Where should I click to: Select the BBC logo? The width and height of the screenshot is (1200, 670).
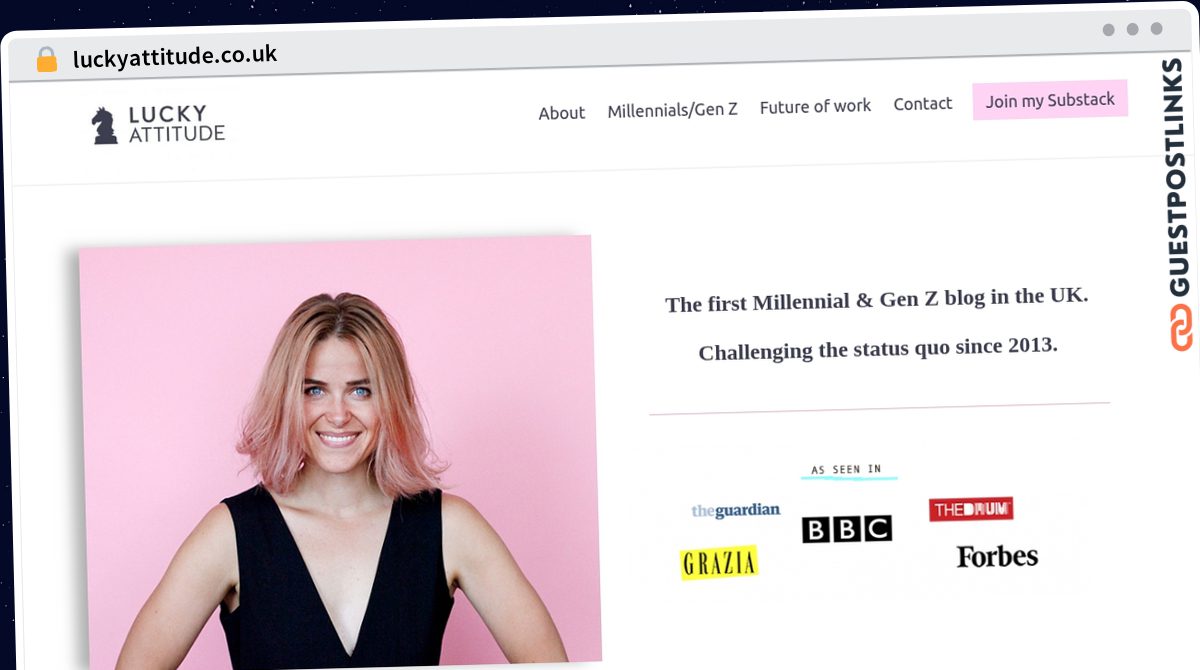pyautogui.click(x=847, y=528)
